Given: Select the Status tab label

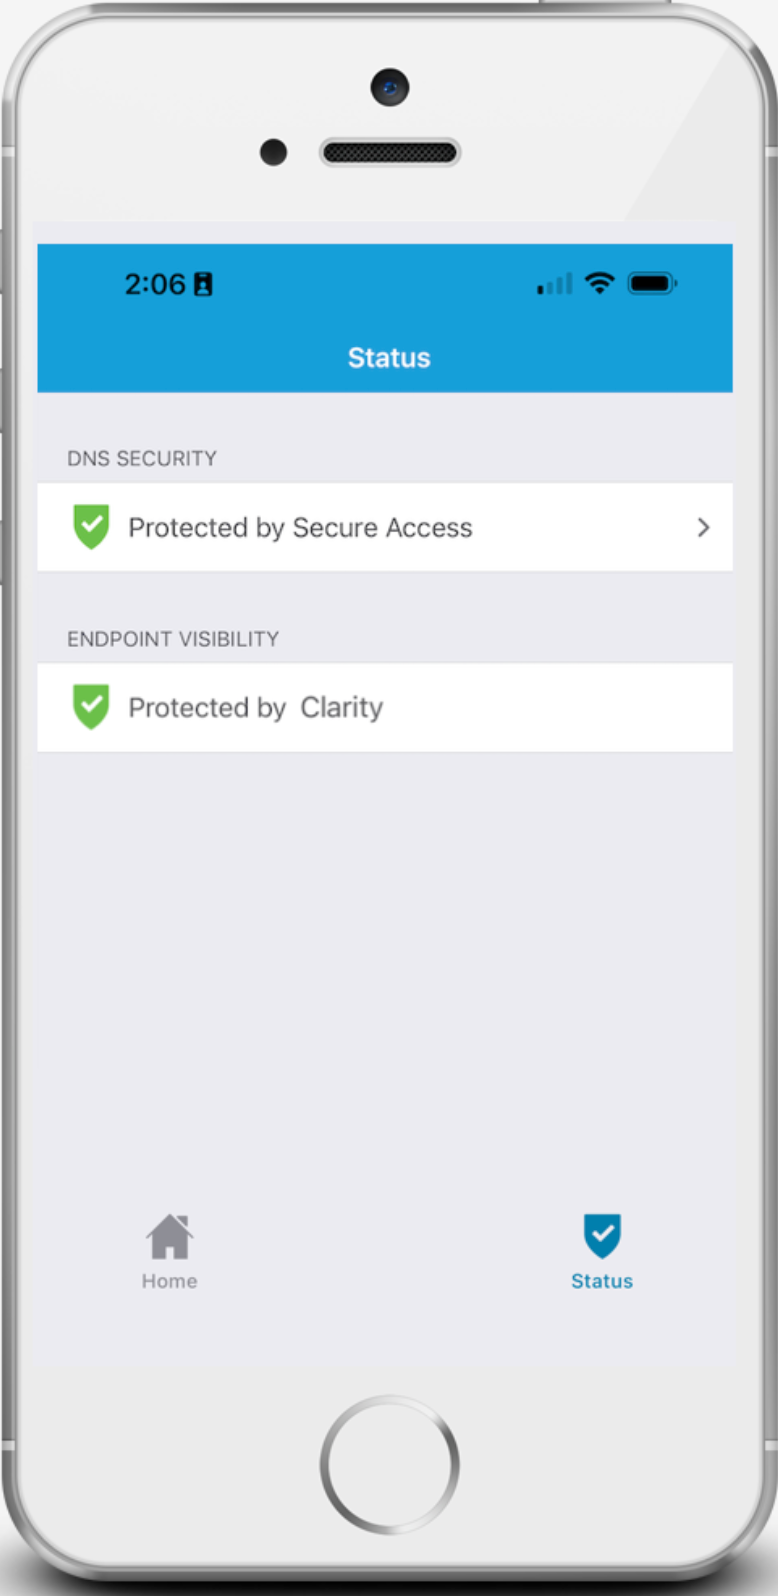Looking at the screenshot, I should pos(602,1281).
